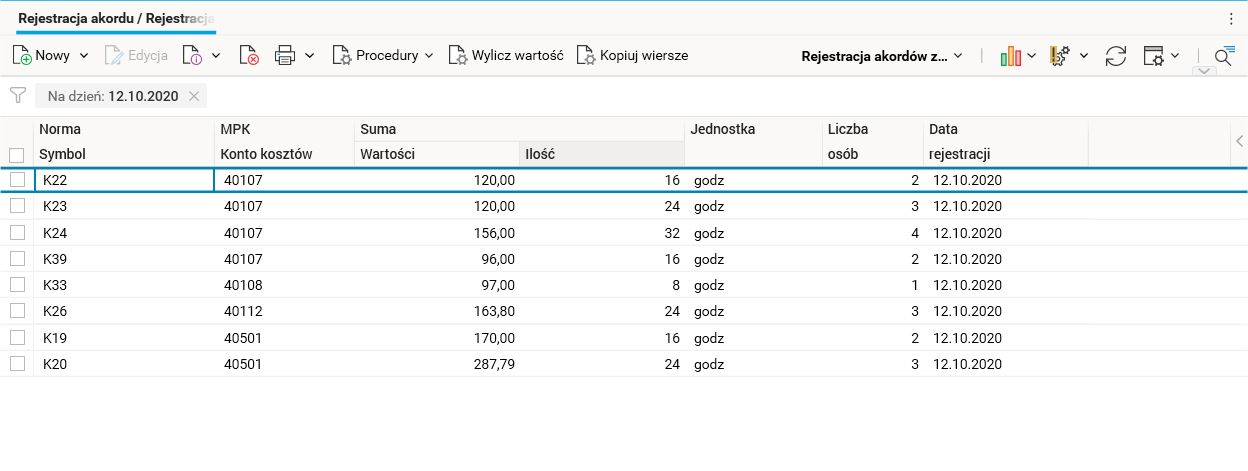Click the document info icon

coord(192,56)
